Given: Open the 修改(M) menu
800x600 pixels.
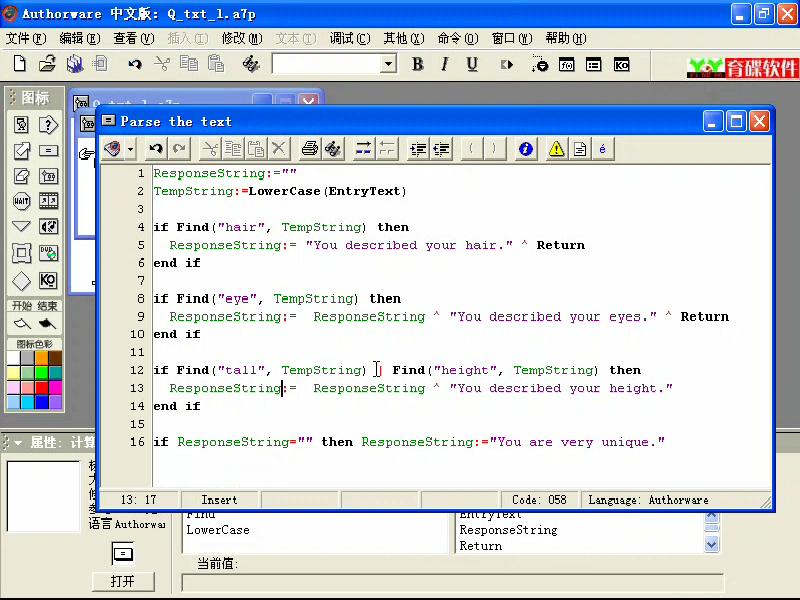Looking at the screenshot, I should [242, 38].
